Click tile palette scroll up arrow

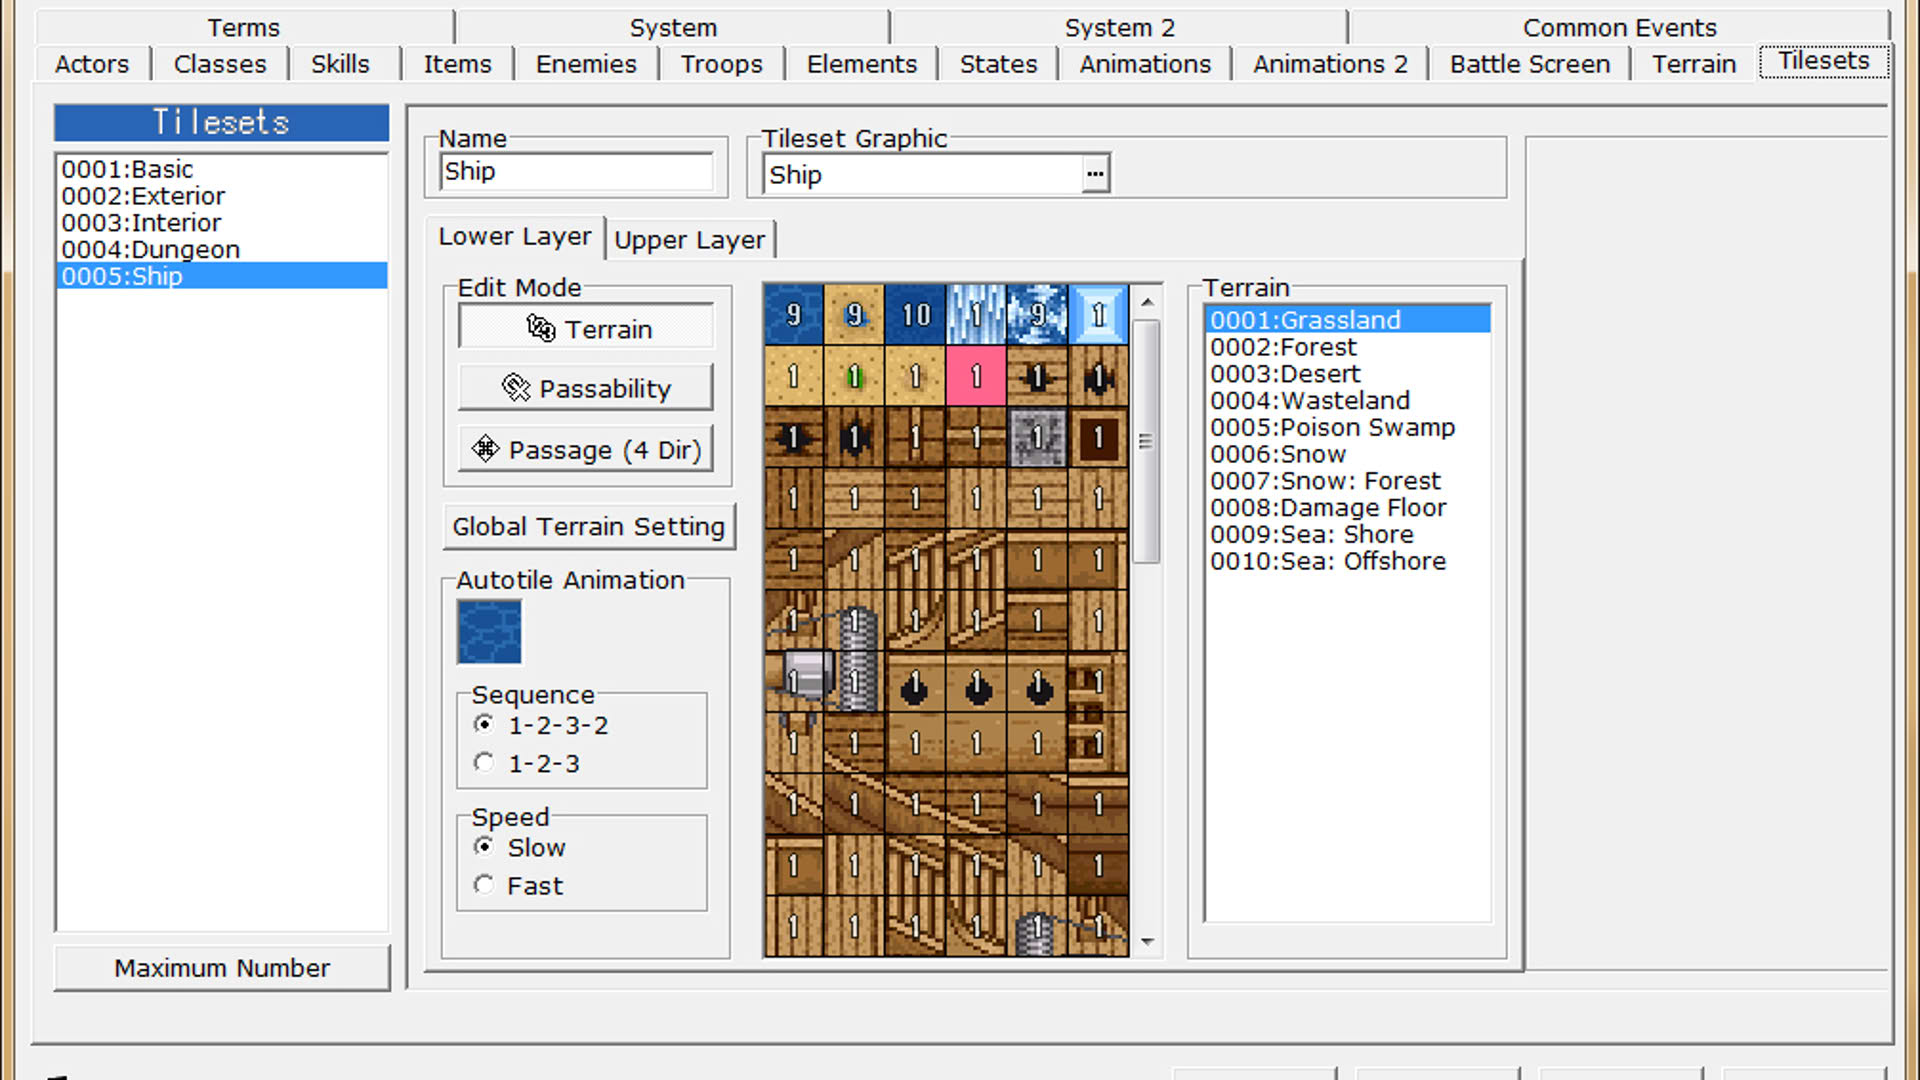pyautogui.click(x=1147, y=301)
